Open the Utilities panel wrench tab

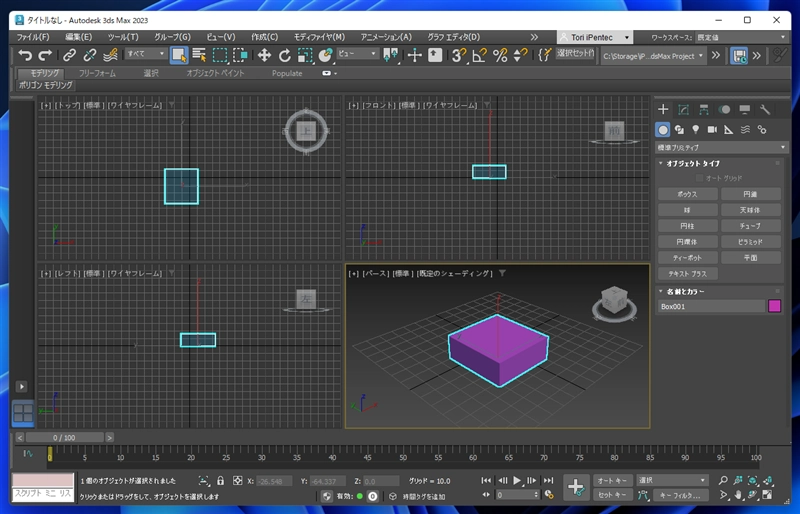764,109
